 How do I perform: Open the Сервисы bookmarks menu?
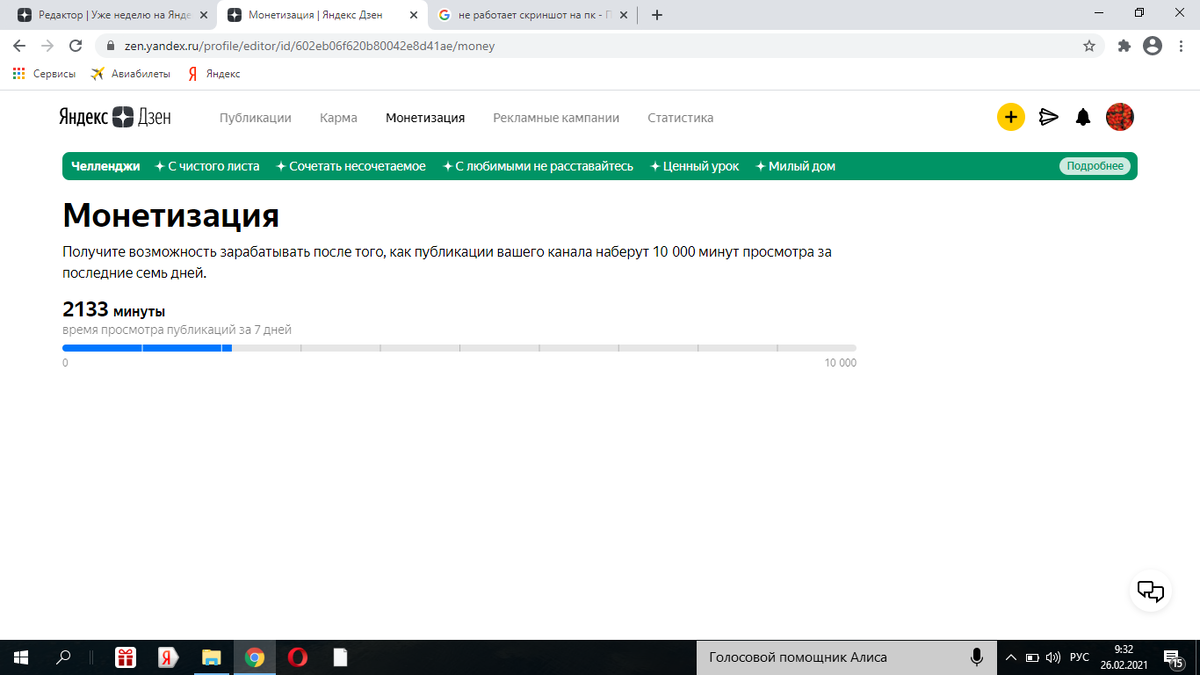coord(45,73)
